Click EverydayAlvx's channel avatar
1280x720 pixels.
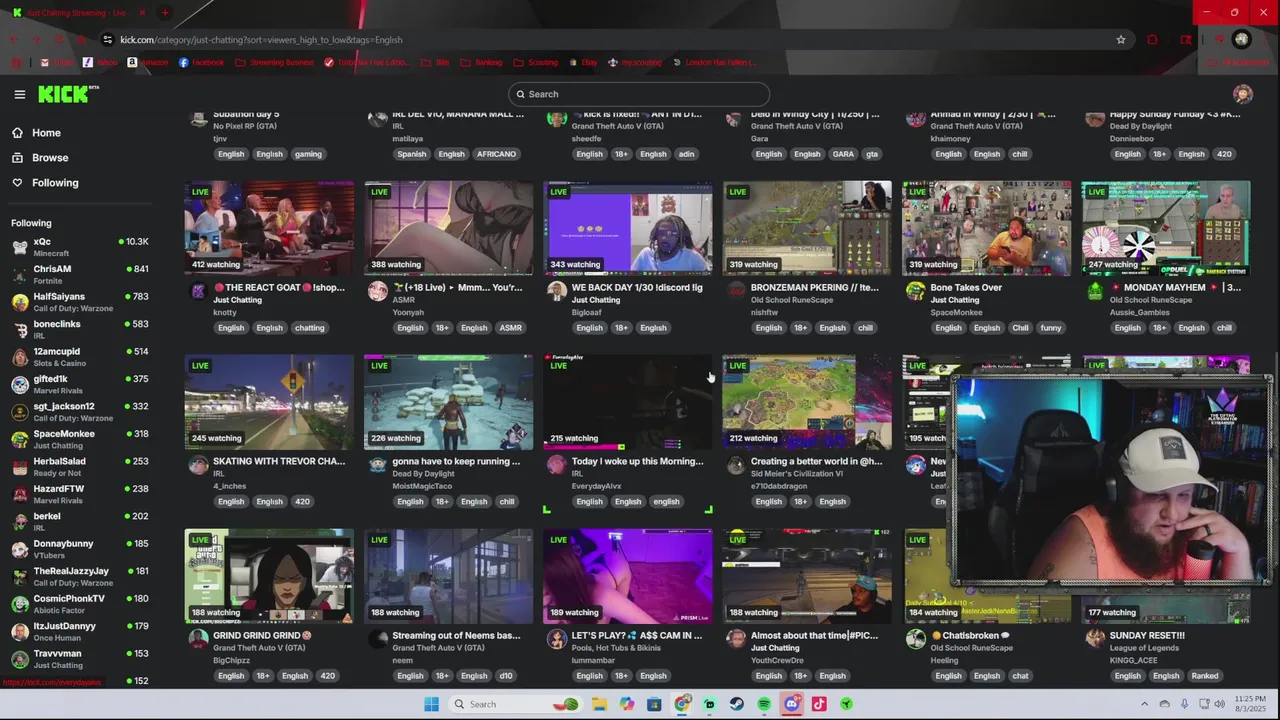[557, 465]
